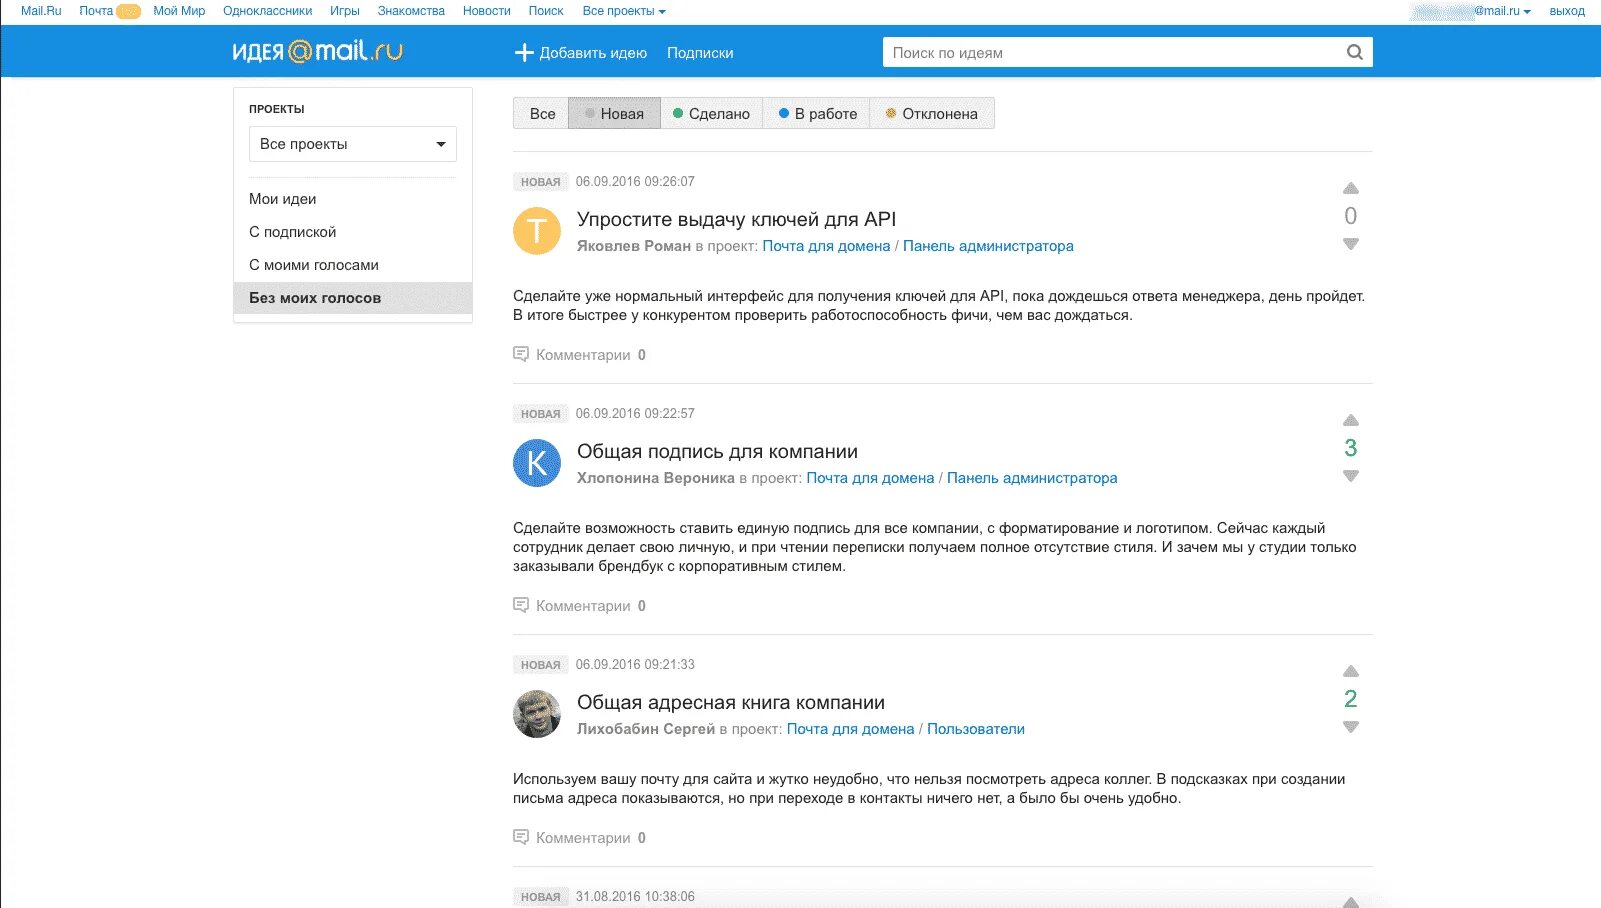Click the date "06.09.2016 09:22:57"
The height and width of the screenshot is (908, 1601).
(x=635, y=413)
